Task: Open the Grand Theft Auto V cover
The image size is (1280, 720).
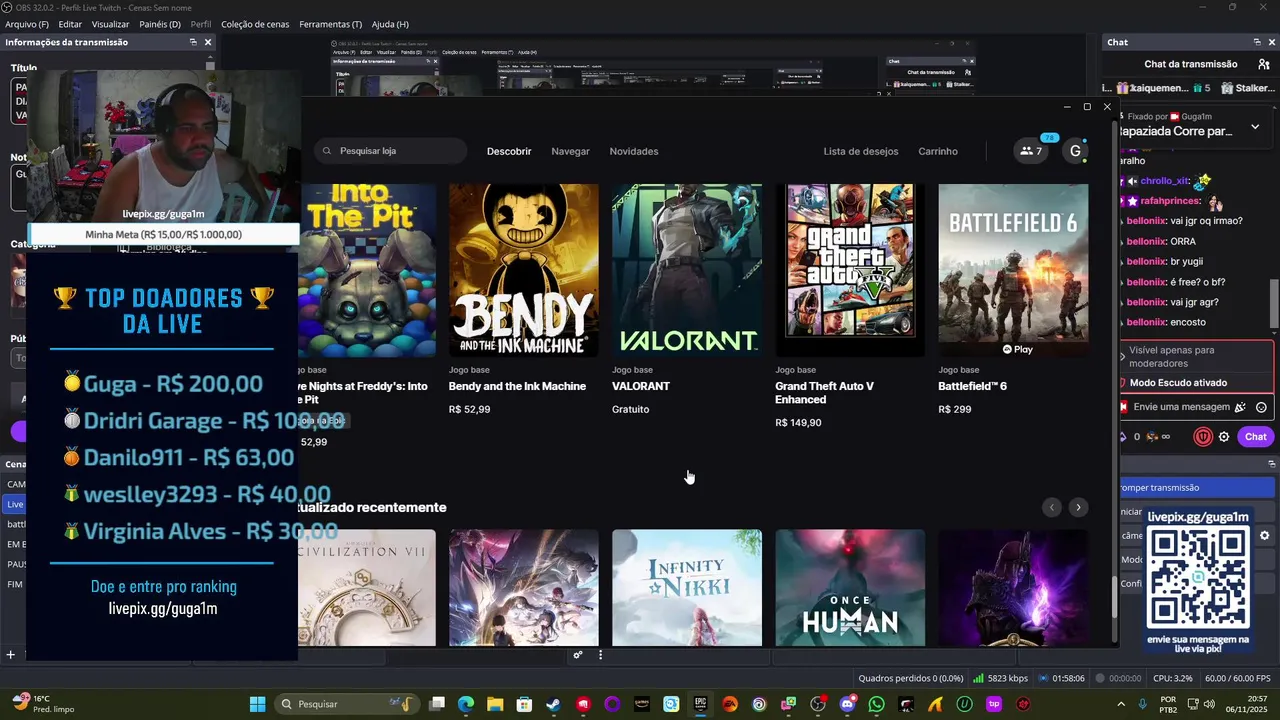Action: [x=849, y=270]
